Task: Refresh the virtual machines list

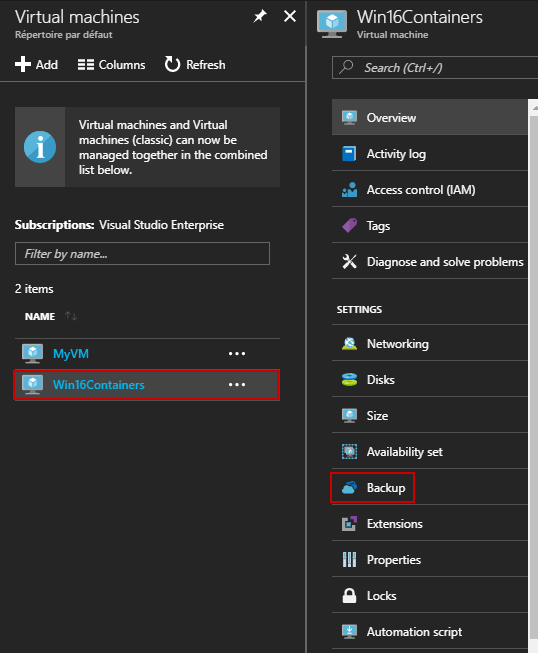Action: point(195,65)
